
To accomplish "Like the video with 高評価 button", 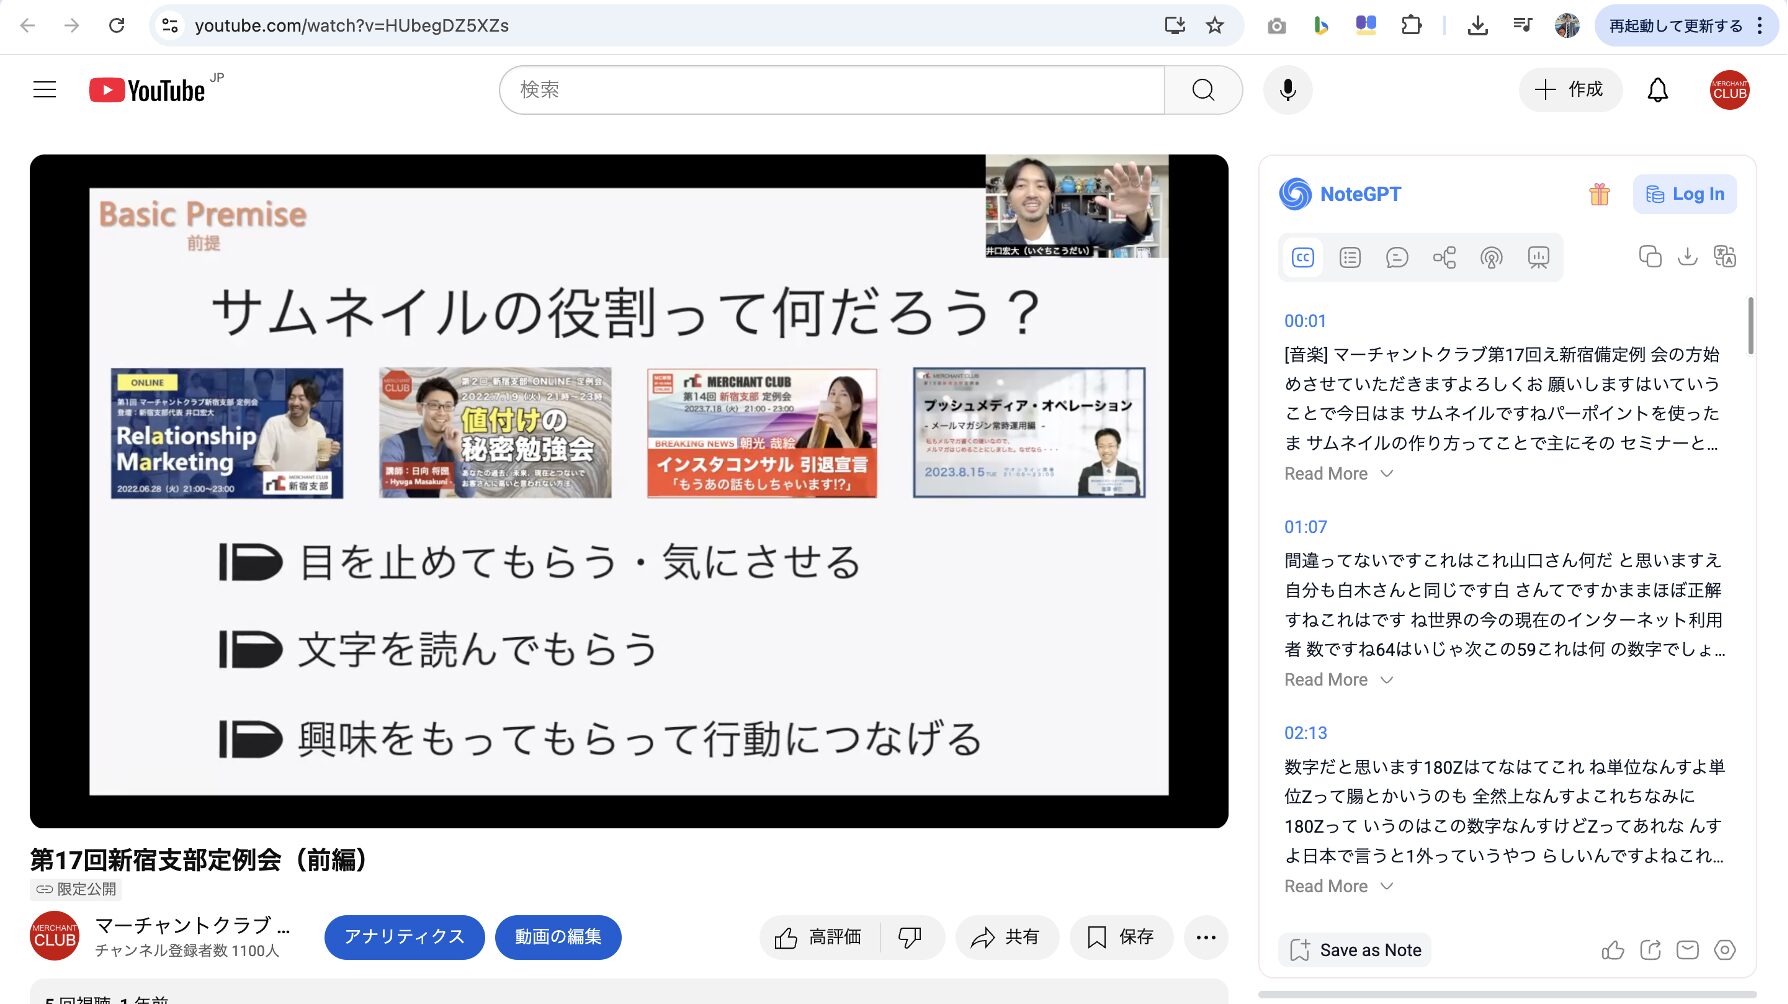I will 819,937.
